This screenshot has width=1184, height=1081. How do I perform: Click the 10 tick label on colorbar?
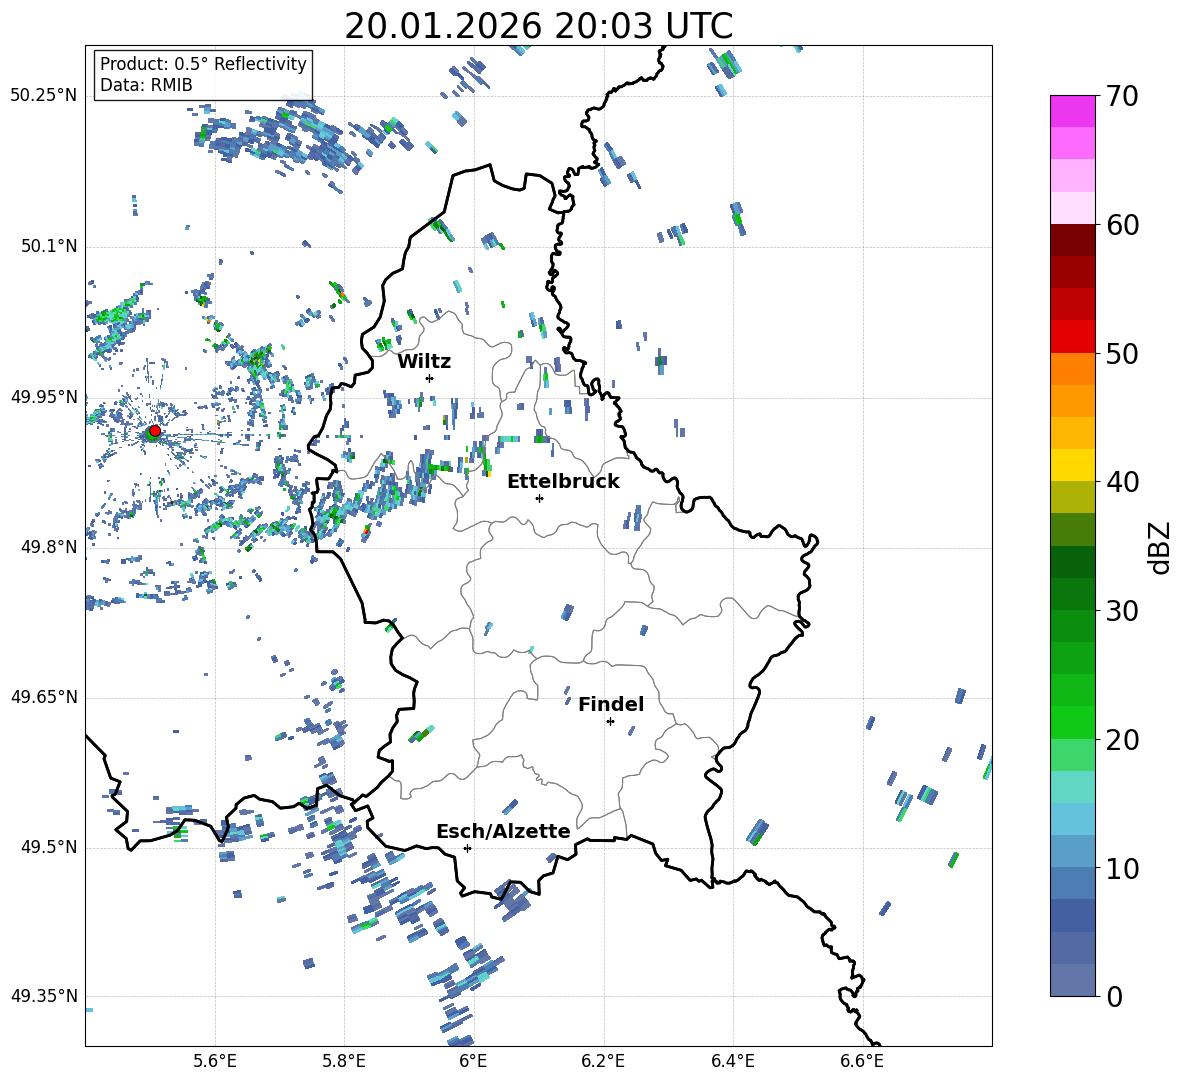(x=1121, y=868)
